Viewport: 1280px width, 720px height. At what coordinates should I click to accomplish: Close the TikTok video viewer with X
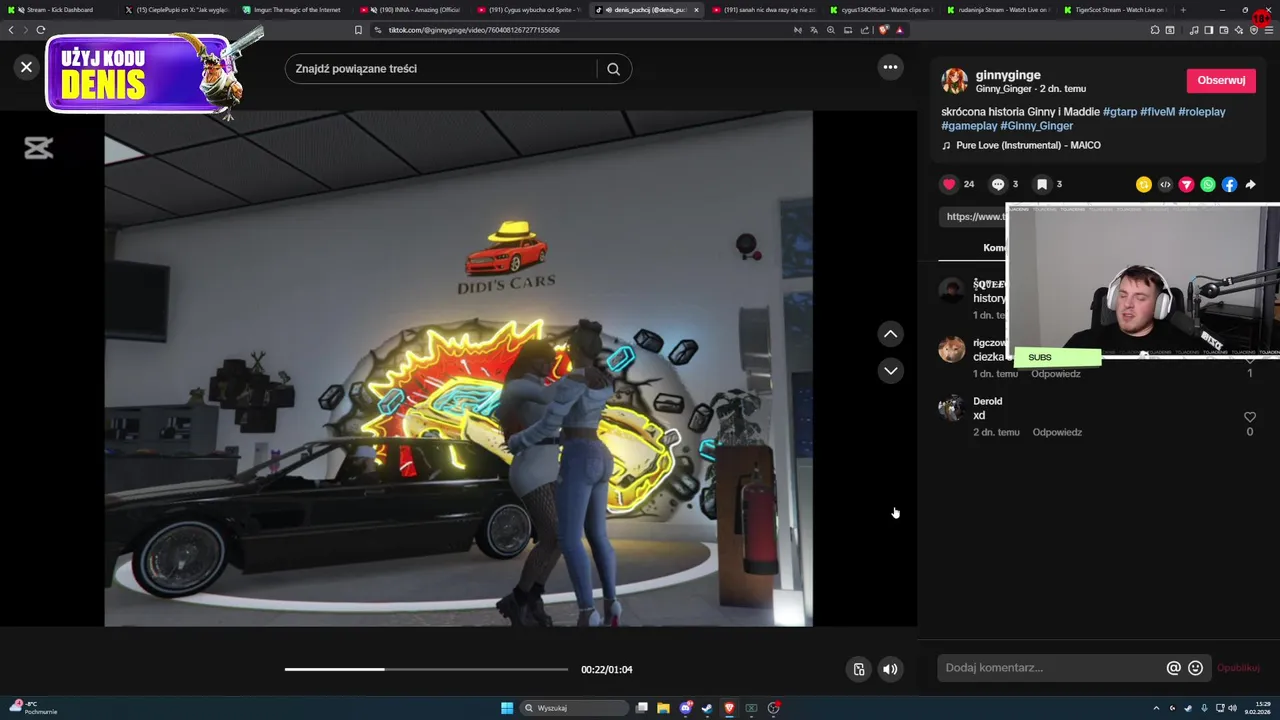(x=26, y=67)
